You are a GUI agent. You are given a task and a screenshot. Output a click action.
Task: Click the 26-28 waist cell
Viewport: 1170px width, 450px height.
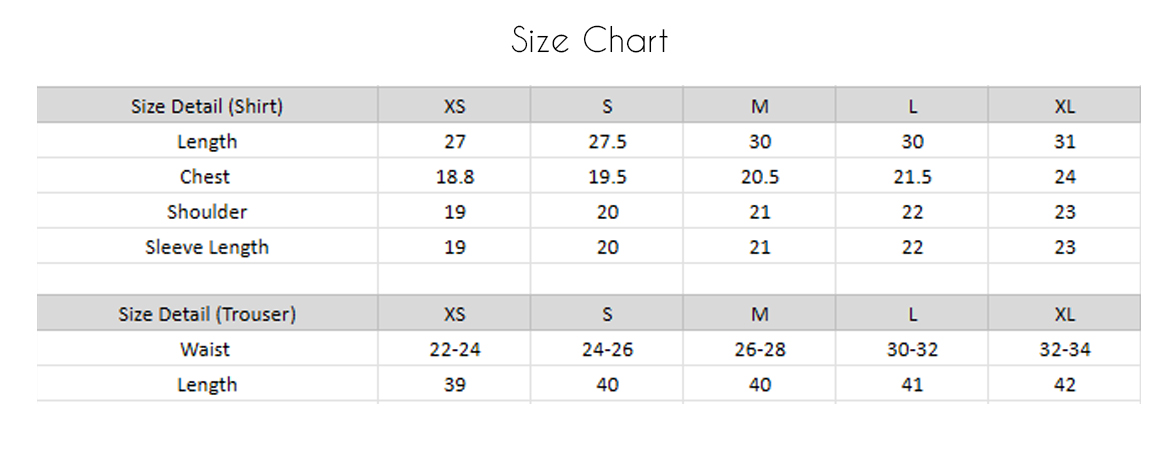coord(760,349)
